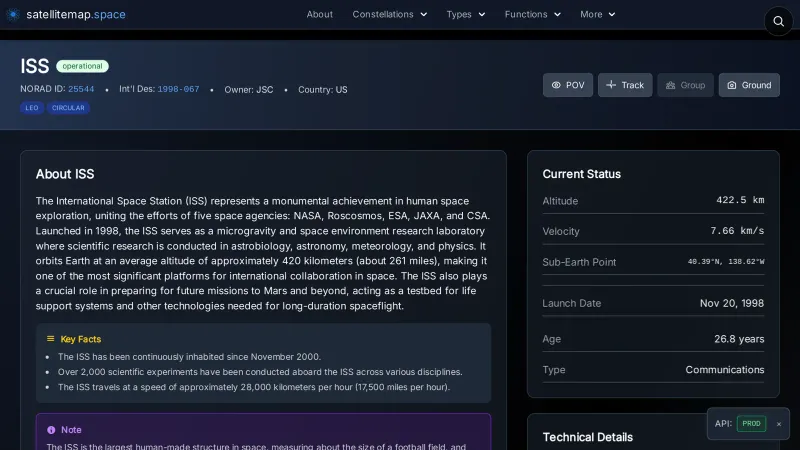Screen dimensions: 800x450
Task: Click the operational status badge
Action: click(82, 66)
